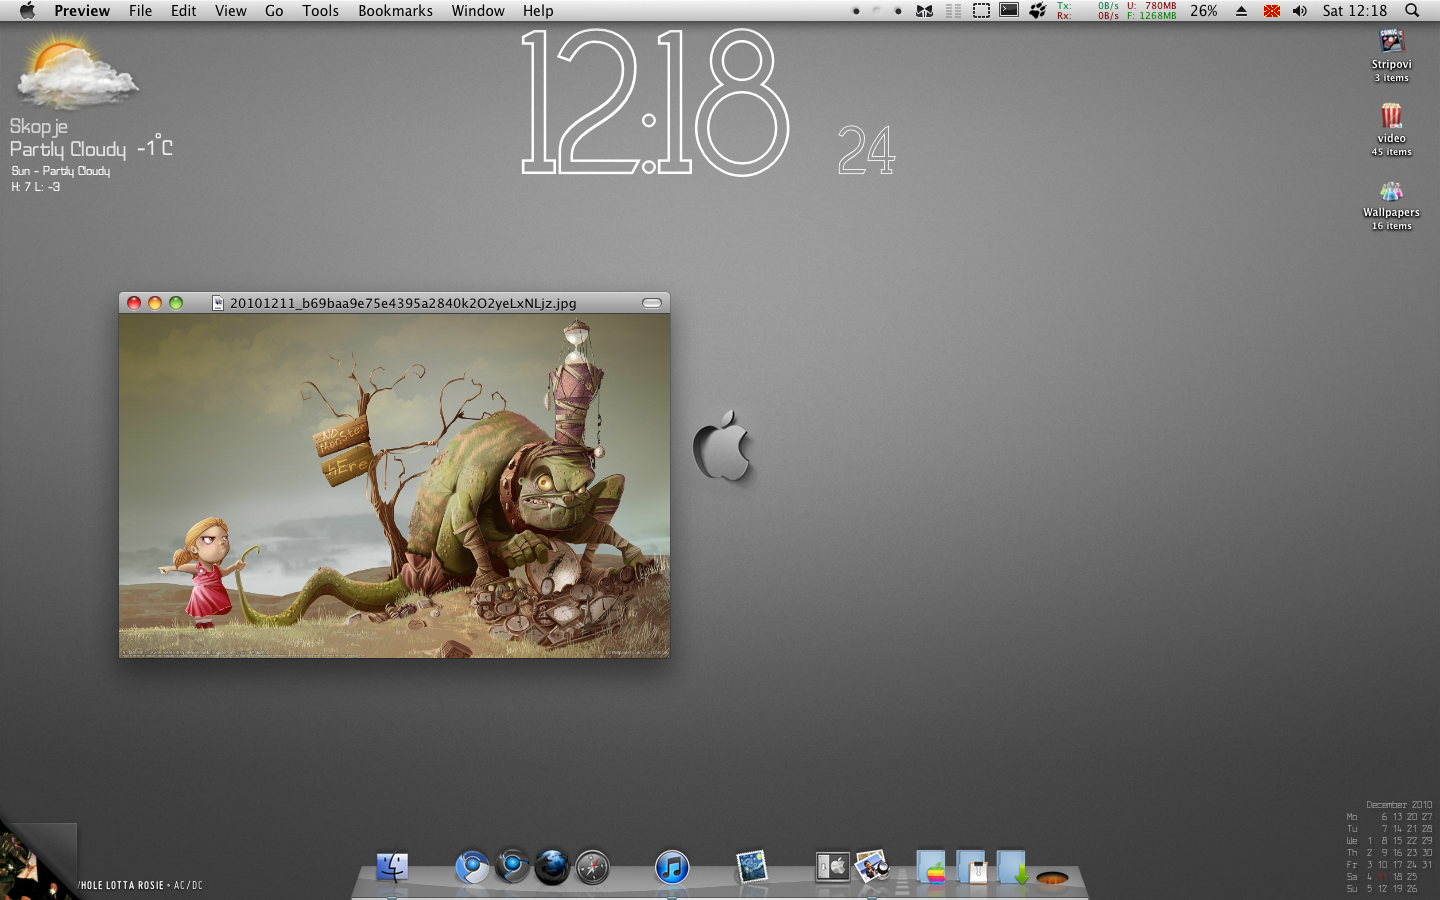Image resolution: width=1440 pixels, height=900 pixels.
Task: Open the Go menu
Action: pos(274,11)
